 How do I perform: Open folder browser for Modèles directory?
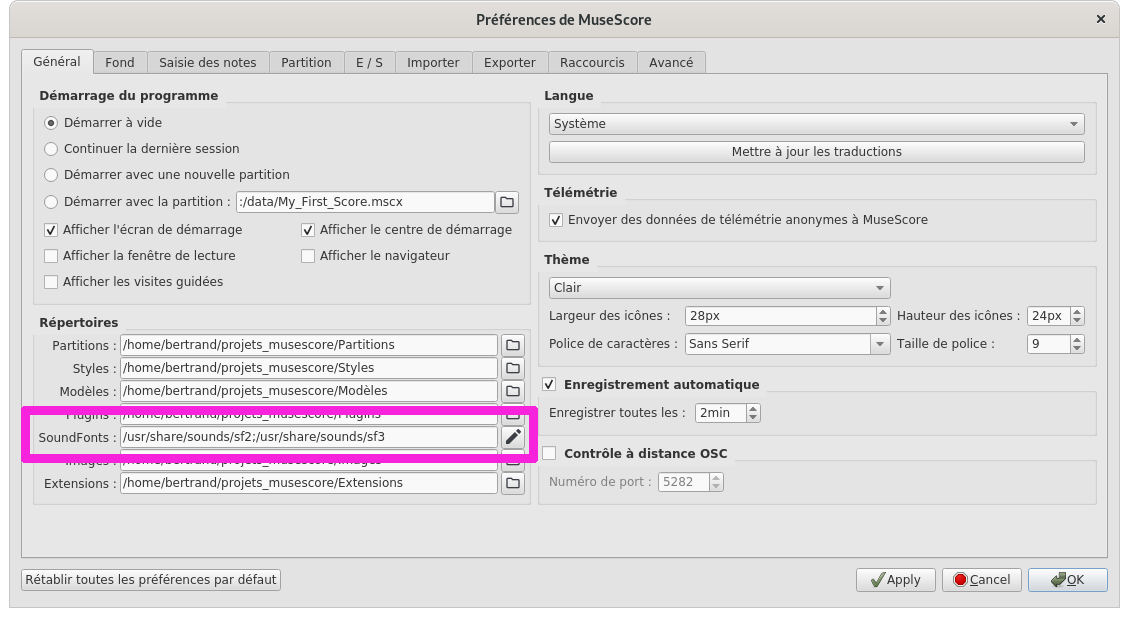coord(513,391)
